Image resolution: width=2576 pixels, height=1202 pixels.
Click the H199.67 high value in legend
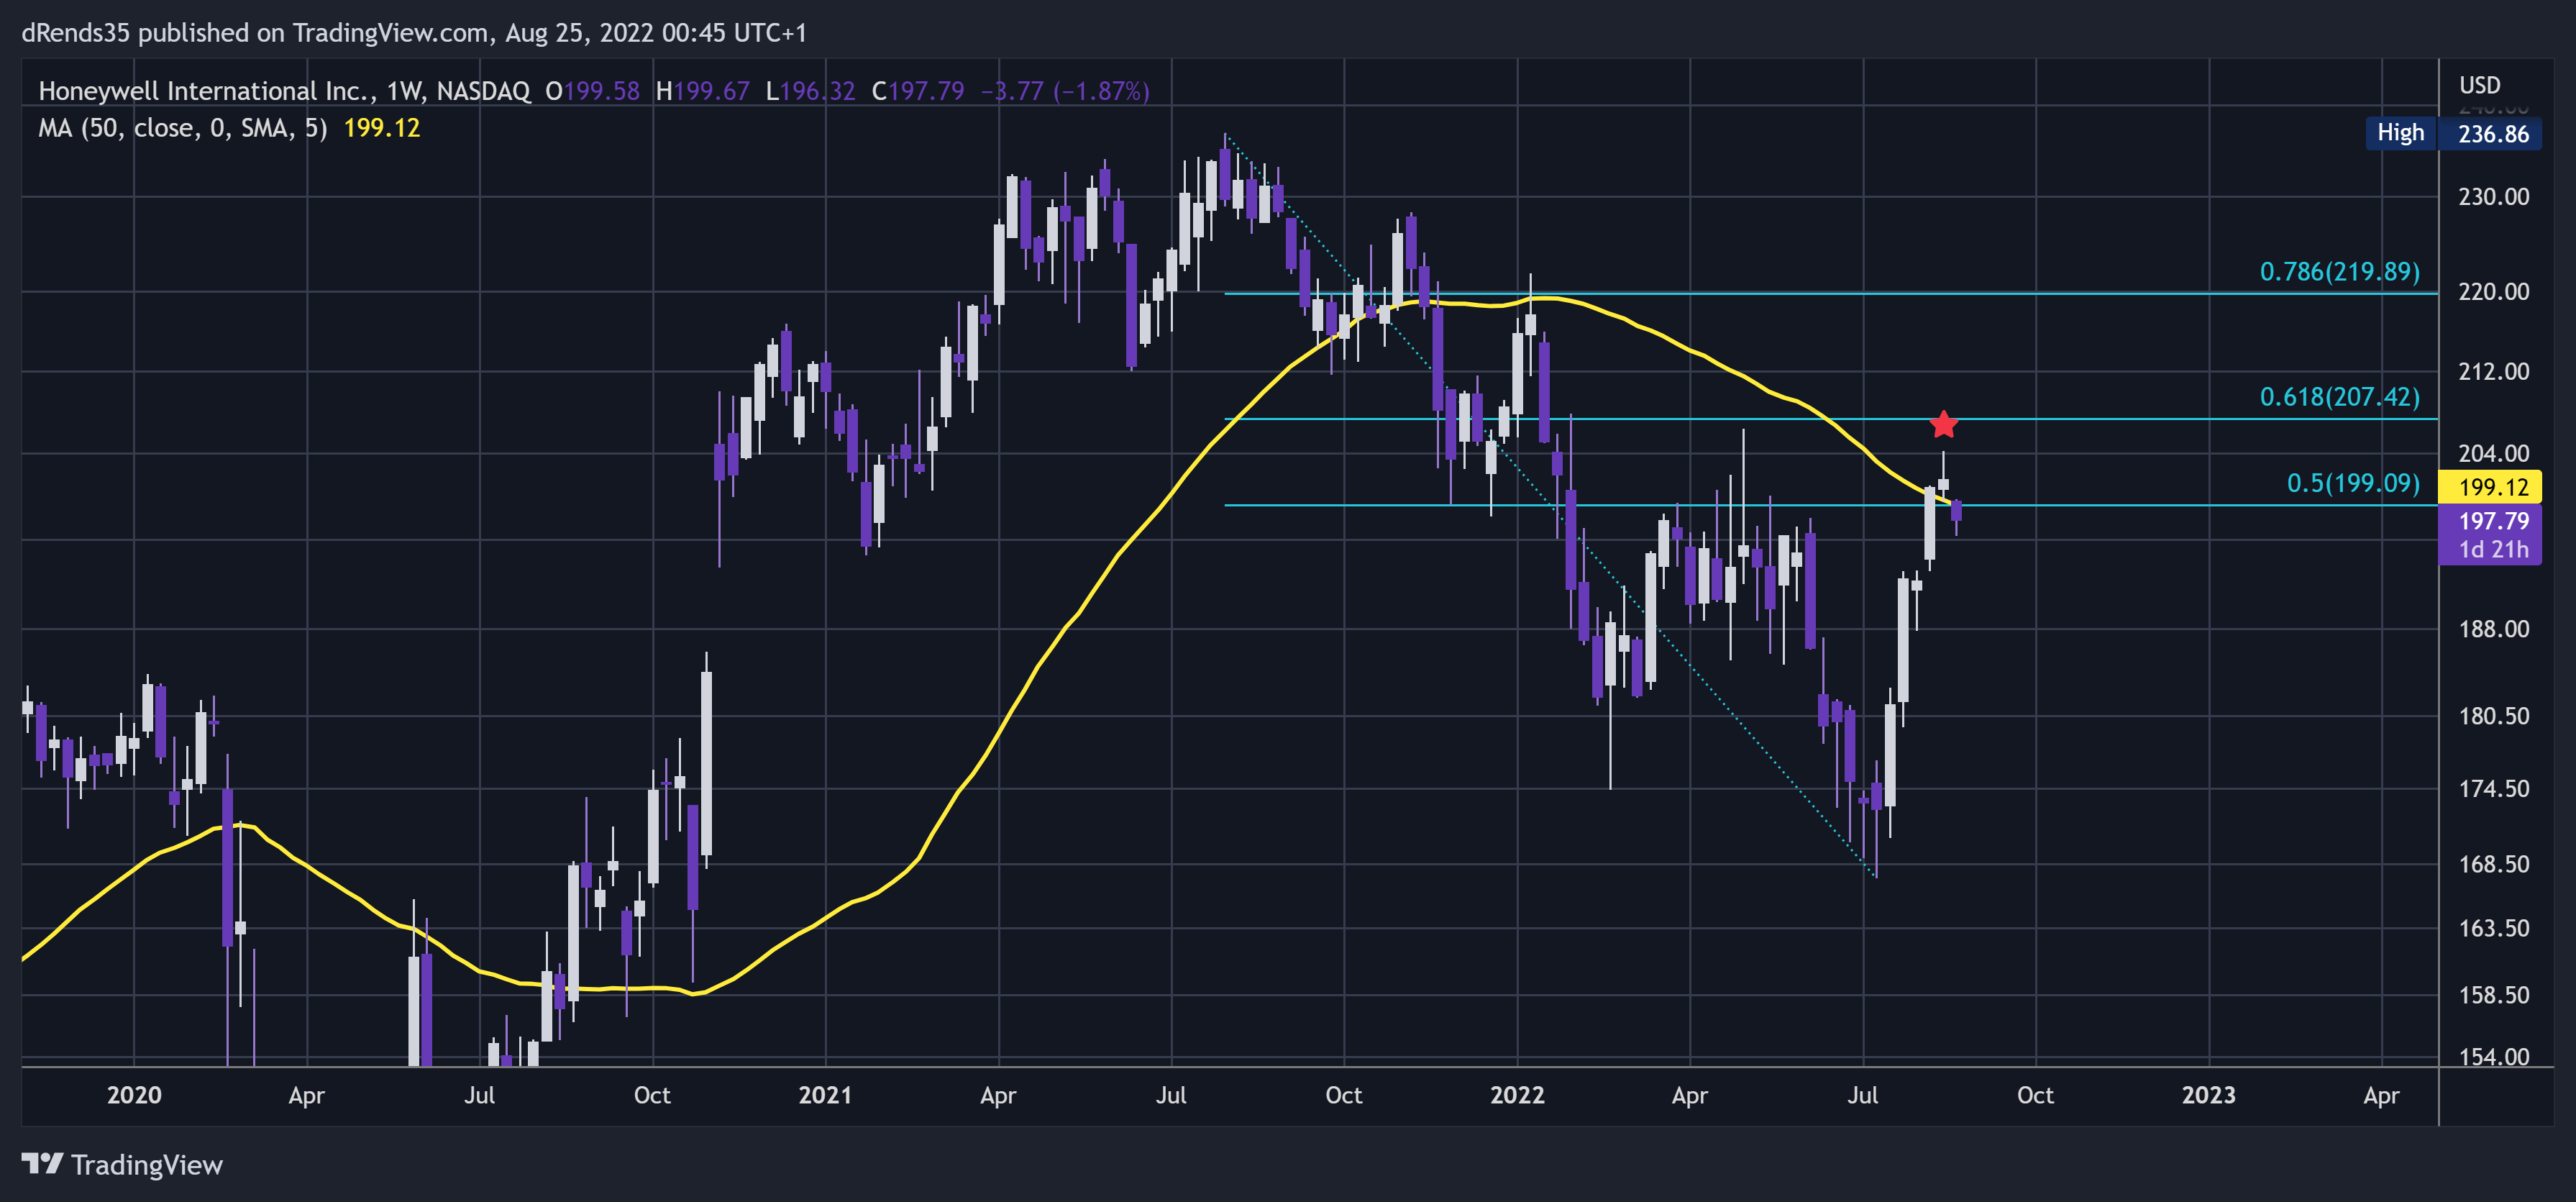[702, 91]
